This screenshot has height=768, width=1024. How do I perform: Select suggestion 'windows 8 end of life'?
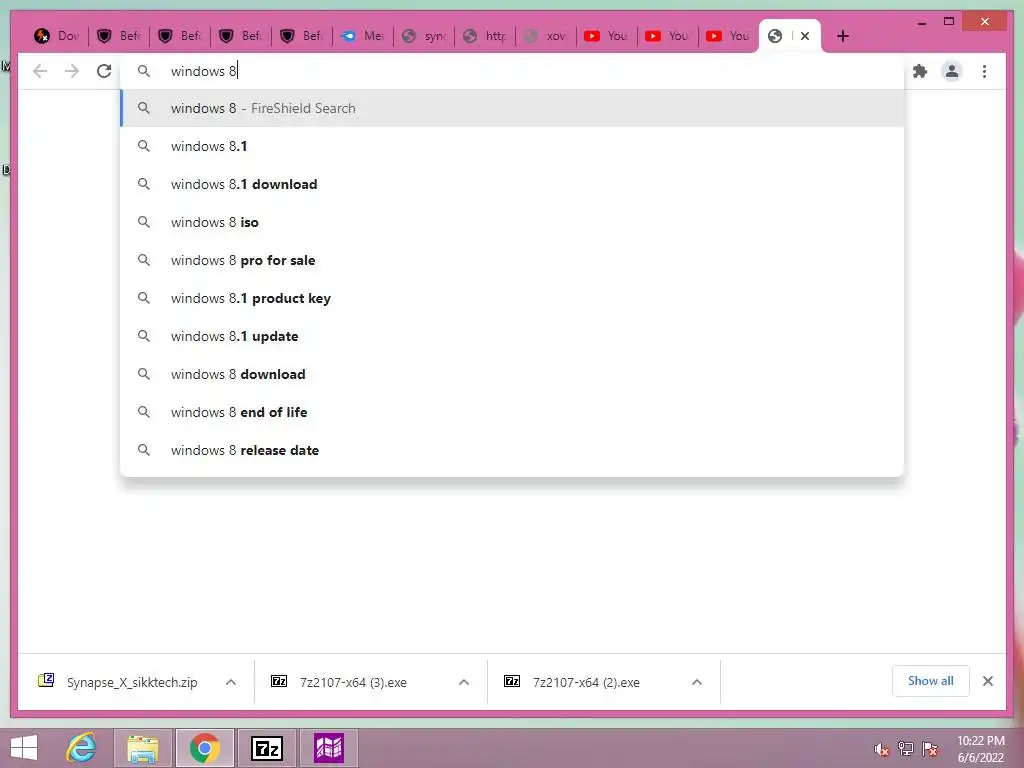[513, 411]
